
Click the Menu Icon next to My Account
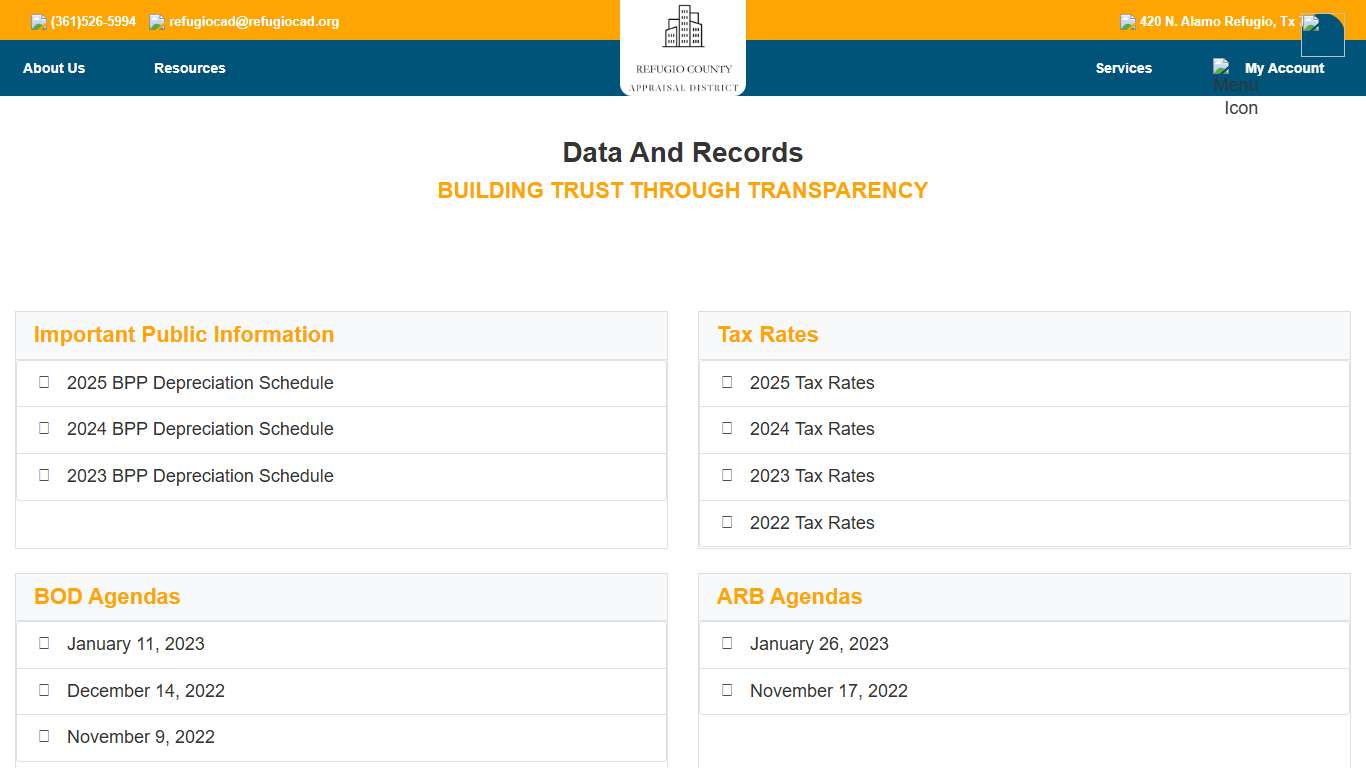pos(1222,68)
